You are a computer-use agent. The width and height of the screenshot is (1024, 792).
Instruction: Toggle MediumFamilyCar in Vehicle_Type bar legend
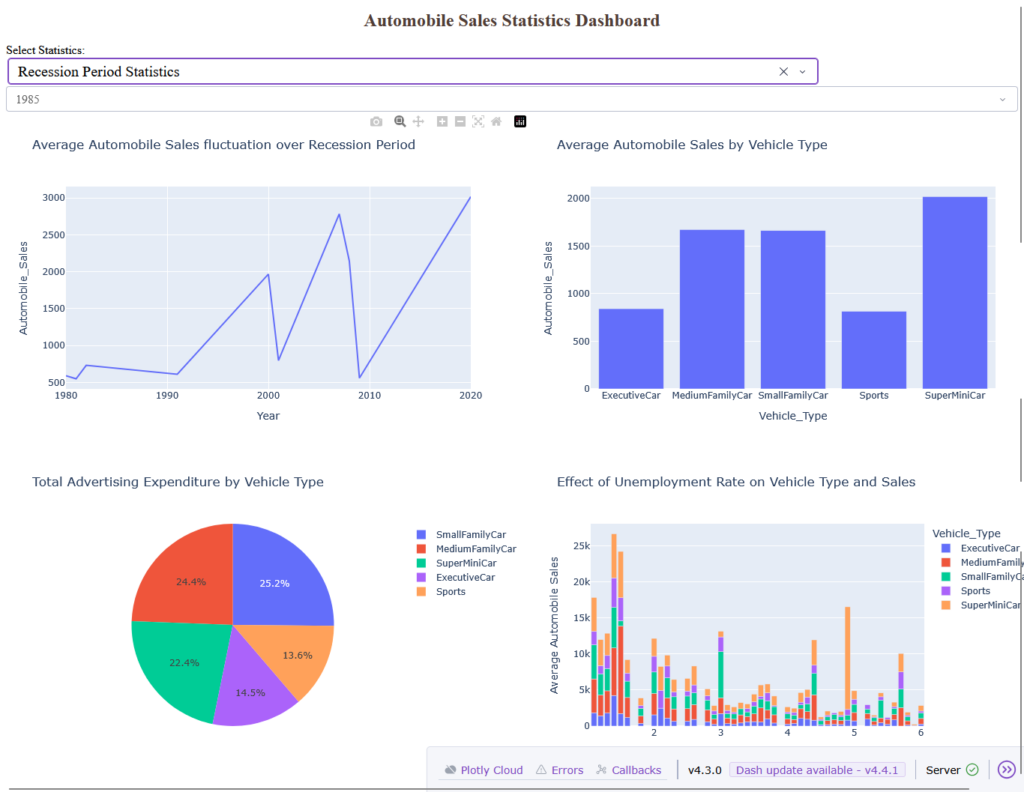[982, 562]
